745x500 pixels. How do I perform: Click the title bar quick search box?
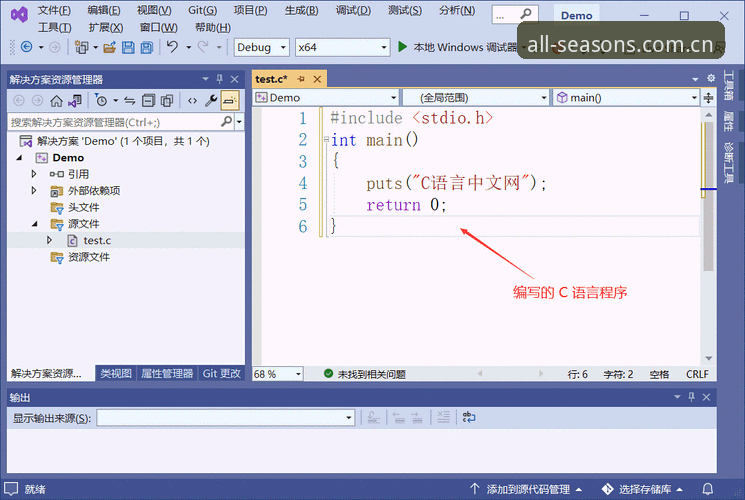[x=515, y=16]
